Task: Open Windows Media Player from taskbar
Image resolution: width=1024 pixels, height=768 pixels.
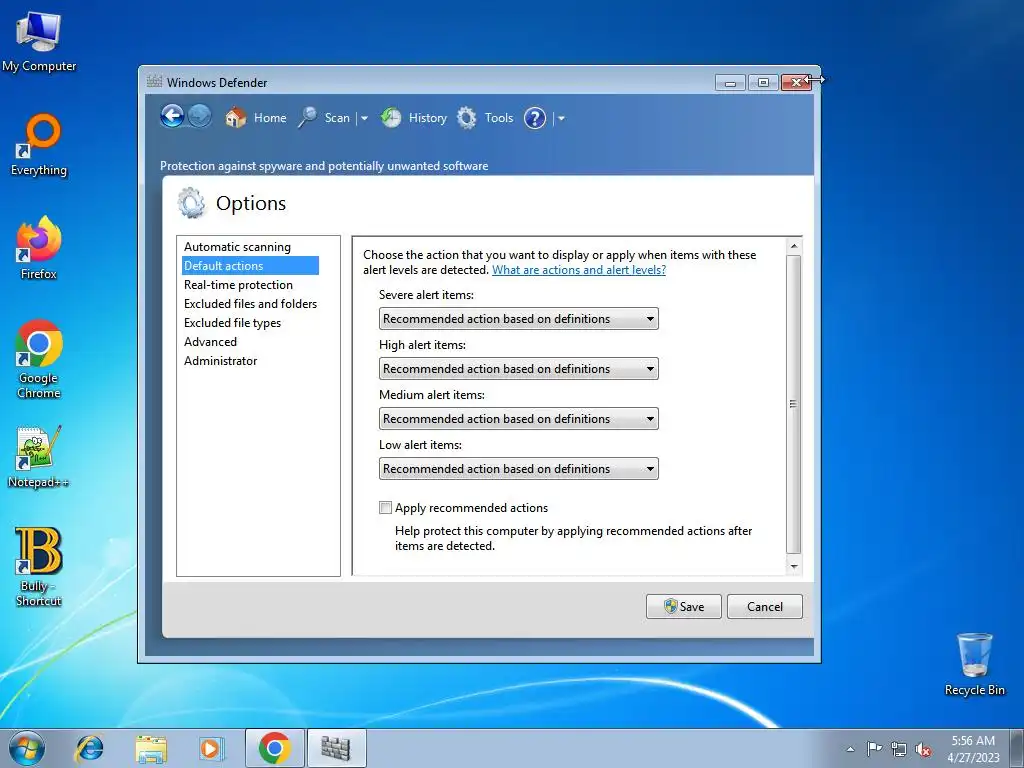Action: pyautogui.click(x=211, y=748)
